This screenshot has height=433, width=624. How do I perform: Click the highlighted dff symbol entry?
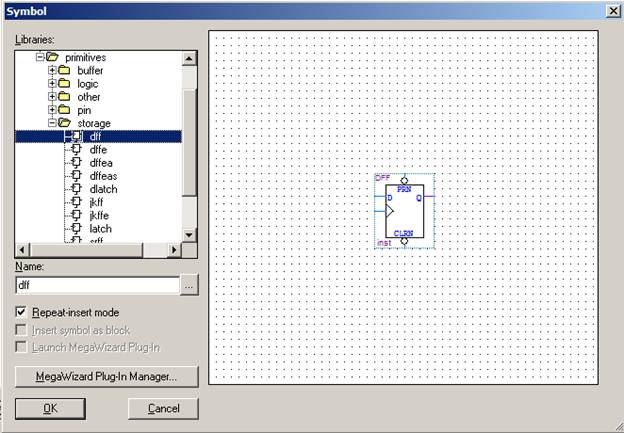(x=95, y=136)
